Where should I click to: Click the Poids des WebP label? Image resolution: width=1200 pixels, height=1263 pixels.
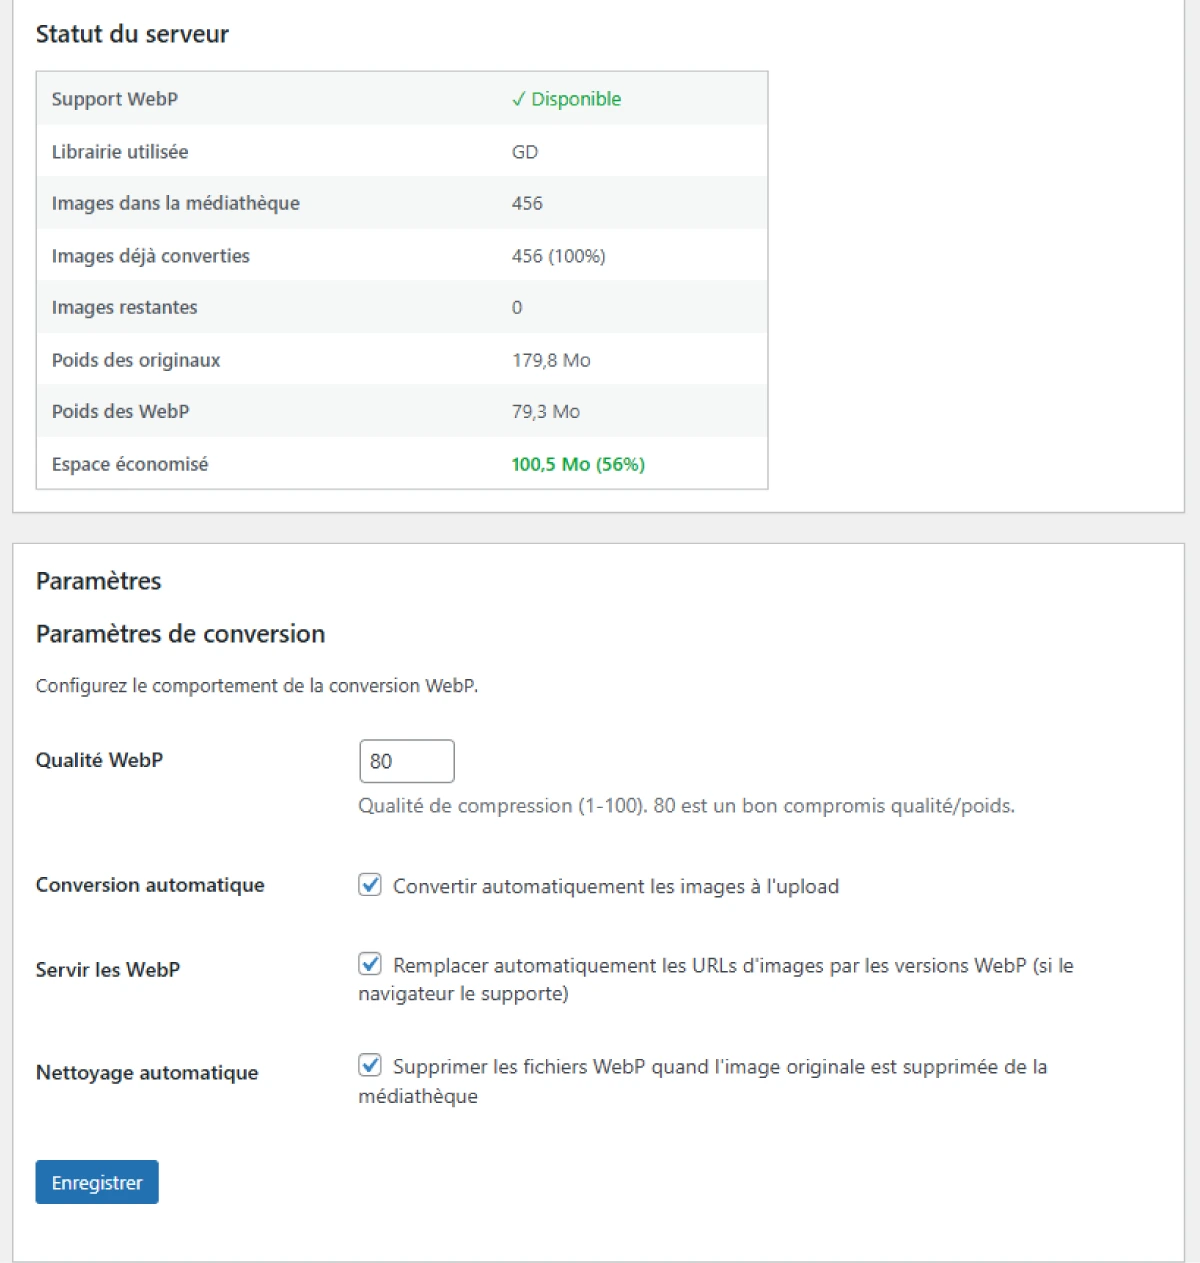[x=120, y=411]
